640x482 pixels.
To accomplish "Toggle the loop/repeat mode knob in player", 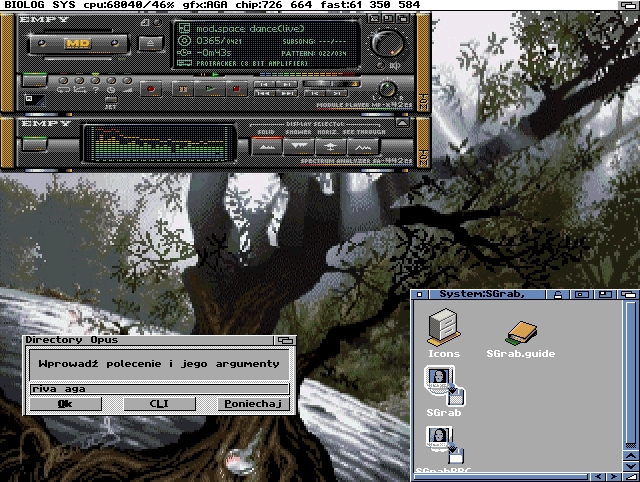I will click(63, 81).
